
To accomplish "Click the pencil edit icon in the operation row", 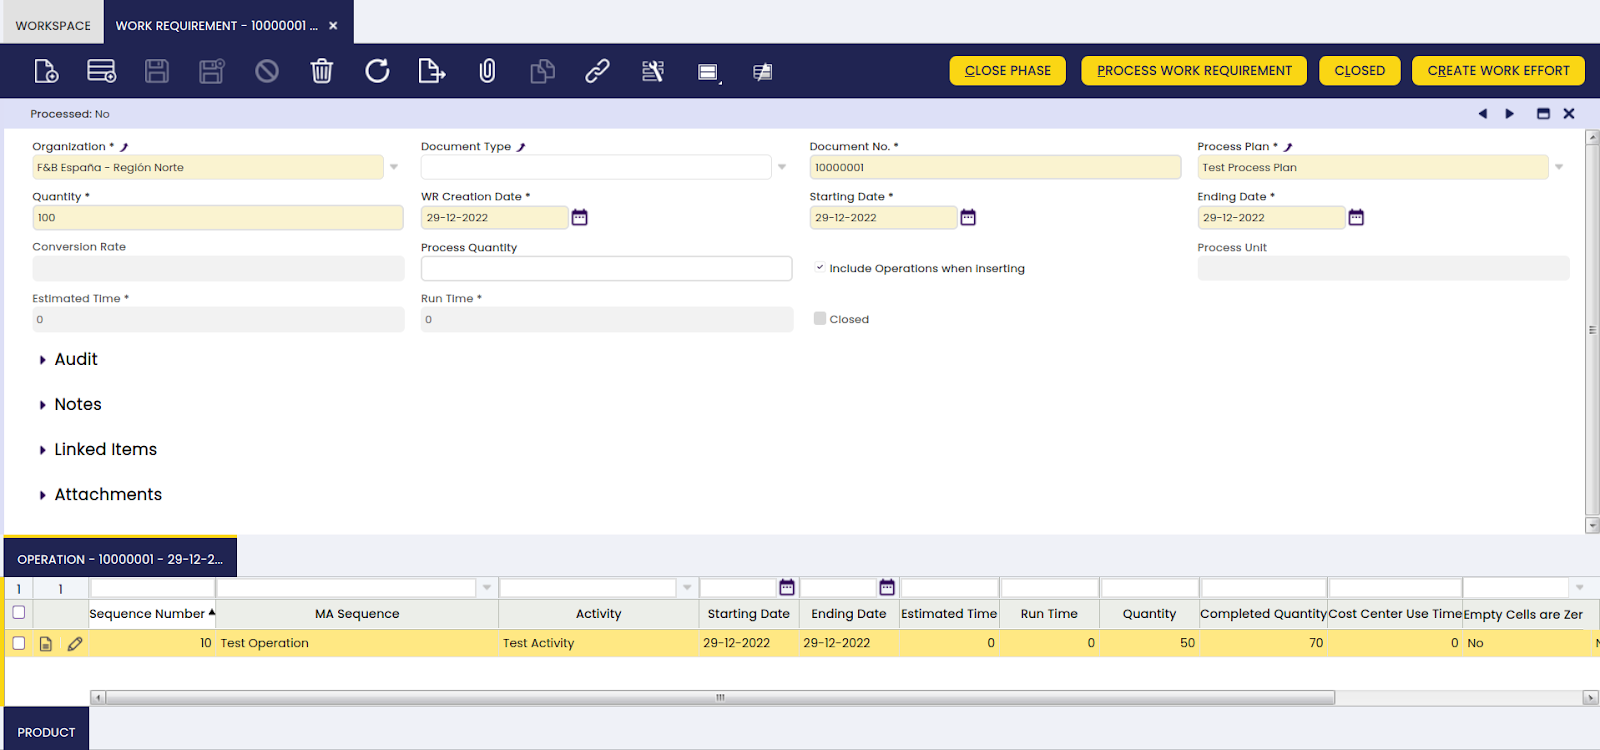I will point(75,644).
